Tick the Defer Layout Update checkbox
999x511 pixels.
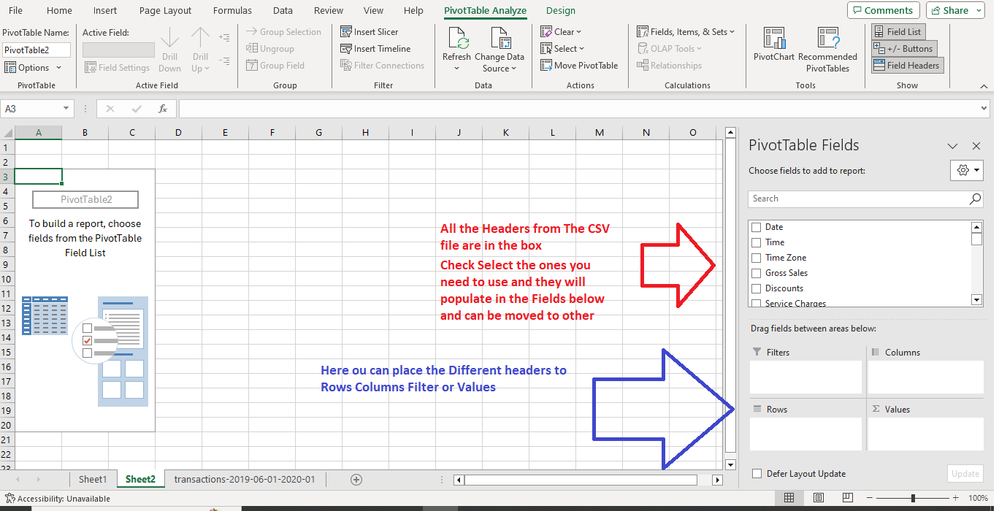tap(757, 474)
